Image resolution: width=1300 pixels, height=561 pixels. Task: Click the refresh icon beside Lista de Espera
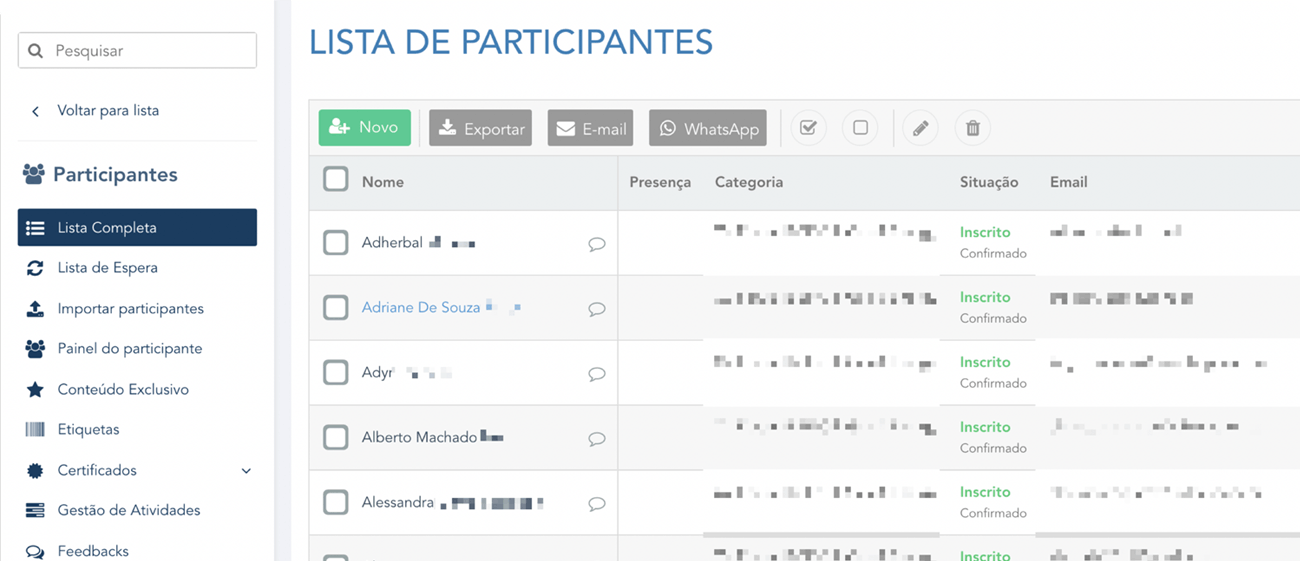click(x=35, y=268)
